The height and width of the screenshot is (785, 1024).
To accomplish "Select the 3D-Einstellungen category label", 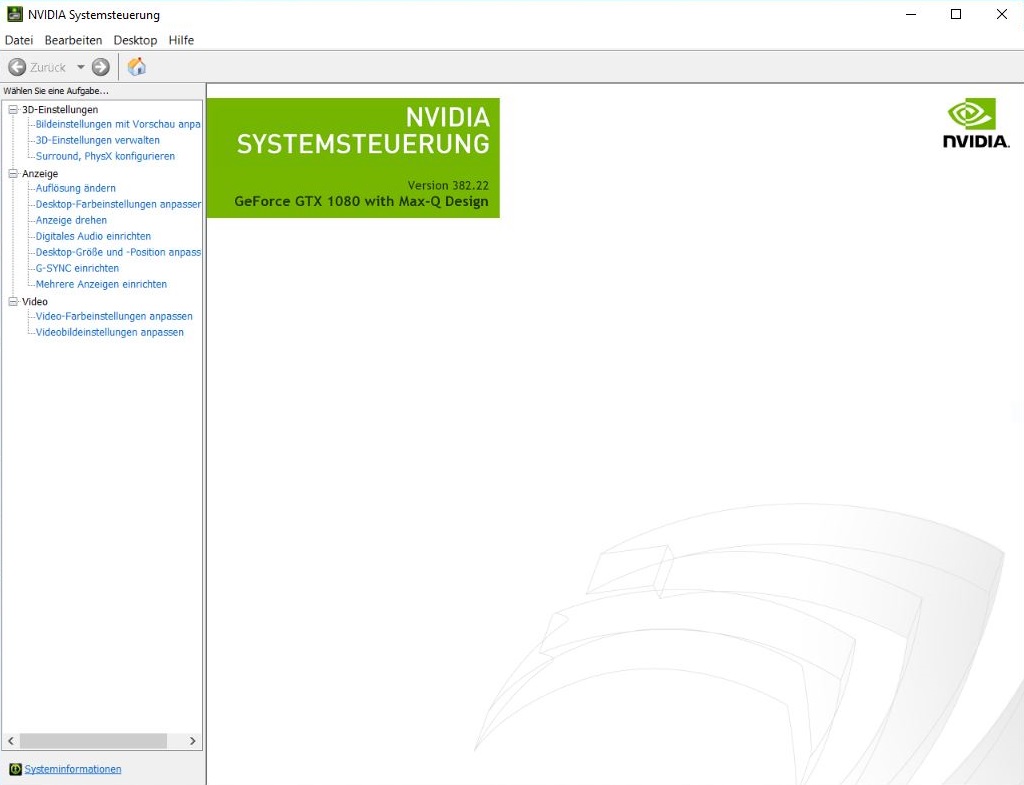I will pyautogui.click(x=60, y=110).
